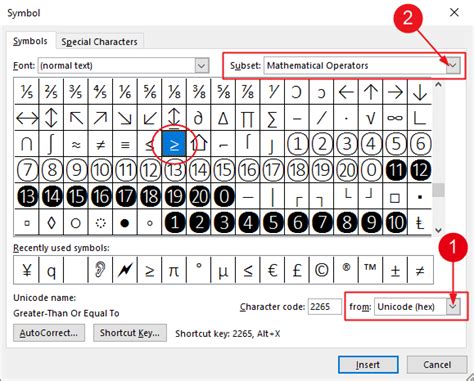This screenshot has width=474, height=381.
Task: Select the negative circled number eleven
Action: 395,170
